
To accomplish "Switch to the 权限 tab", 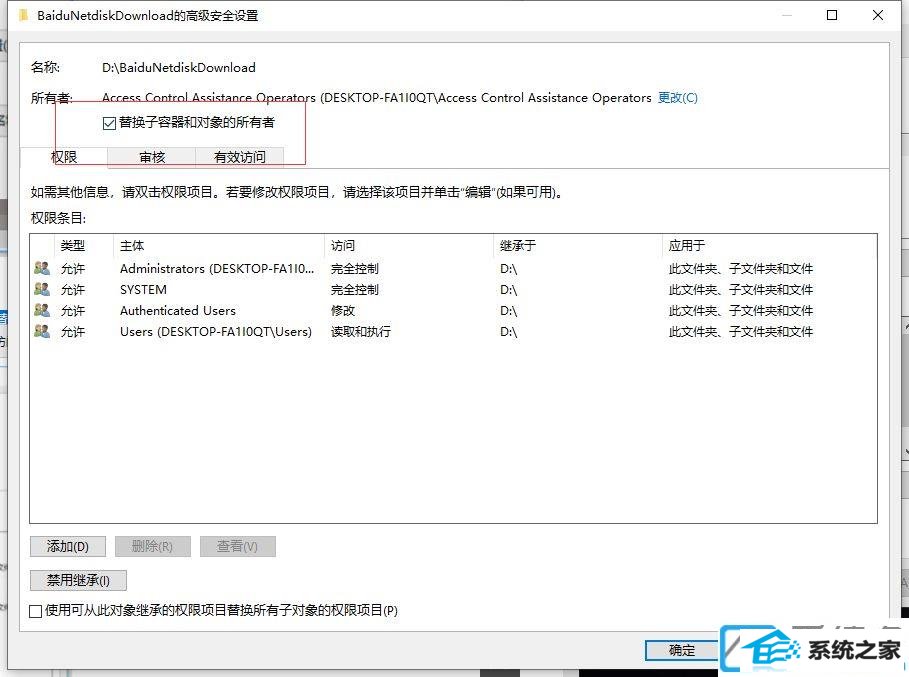I will 64,157.
